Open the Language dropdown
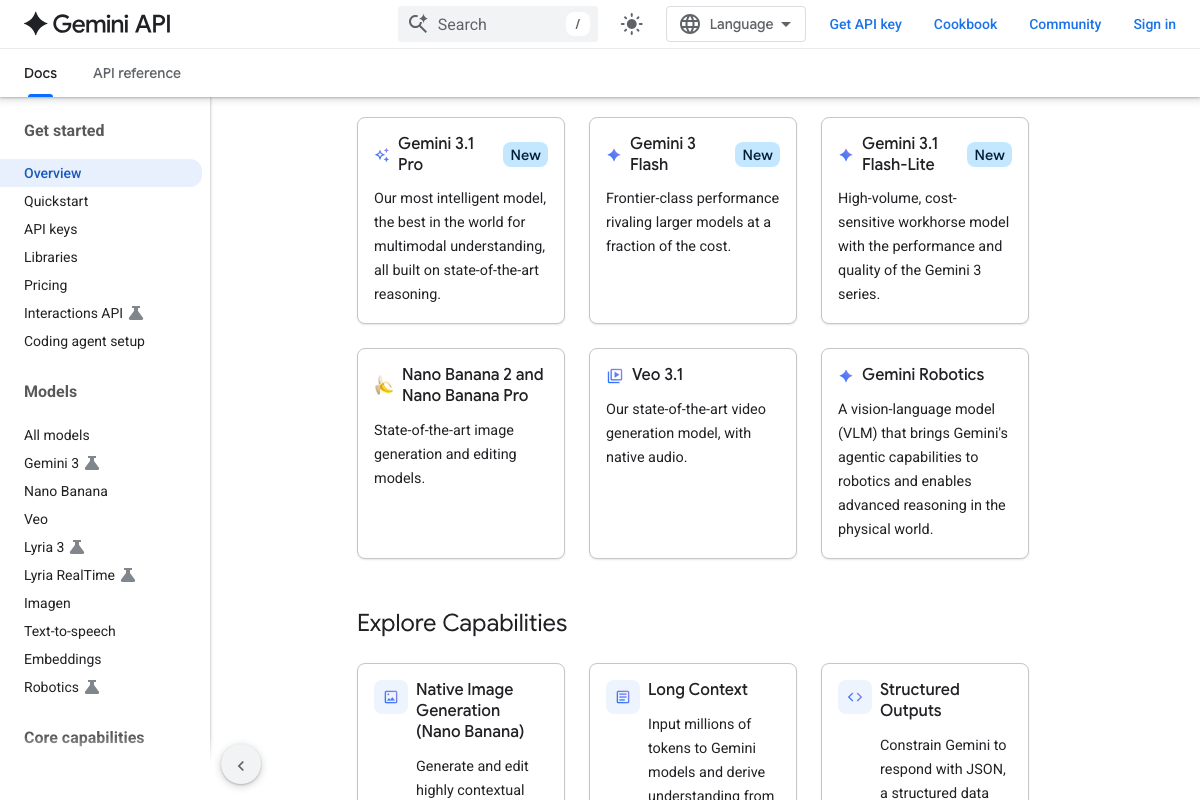Screen dimensions: 1200x800 [x=735, y=24]
